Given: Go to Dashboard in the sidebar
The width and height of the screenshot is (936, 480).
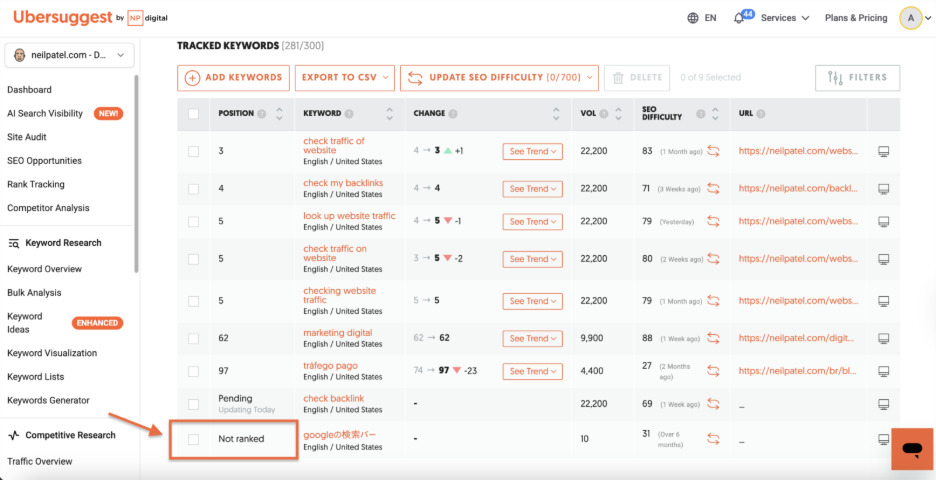Looking at the screenshot, I should pos(29,90).
